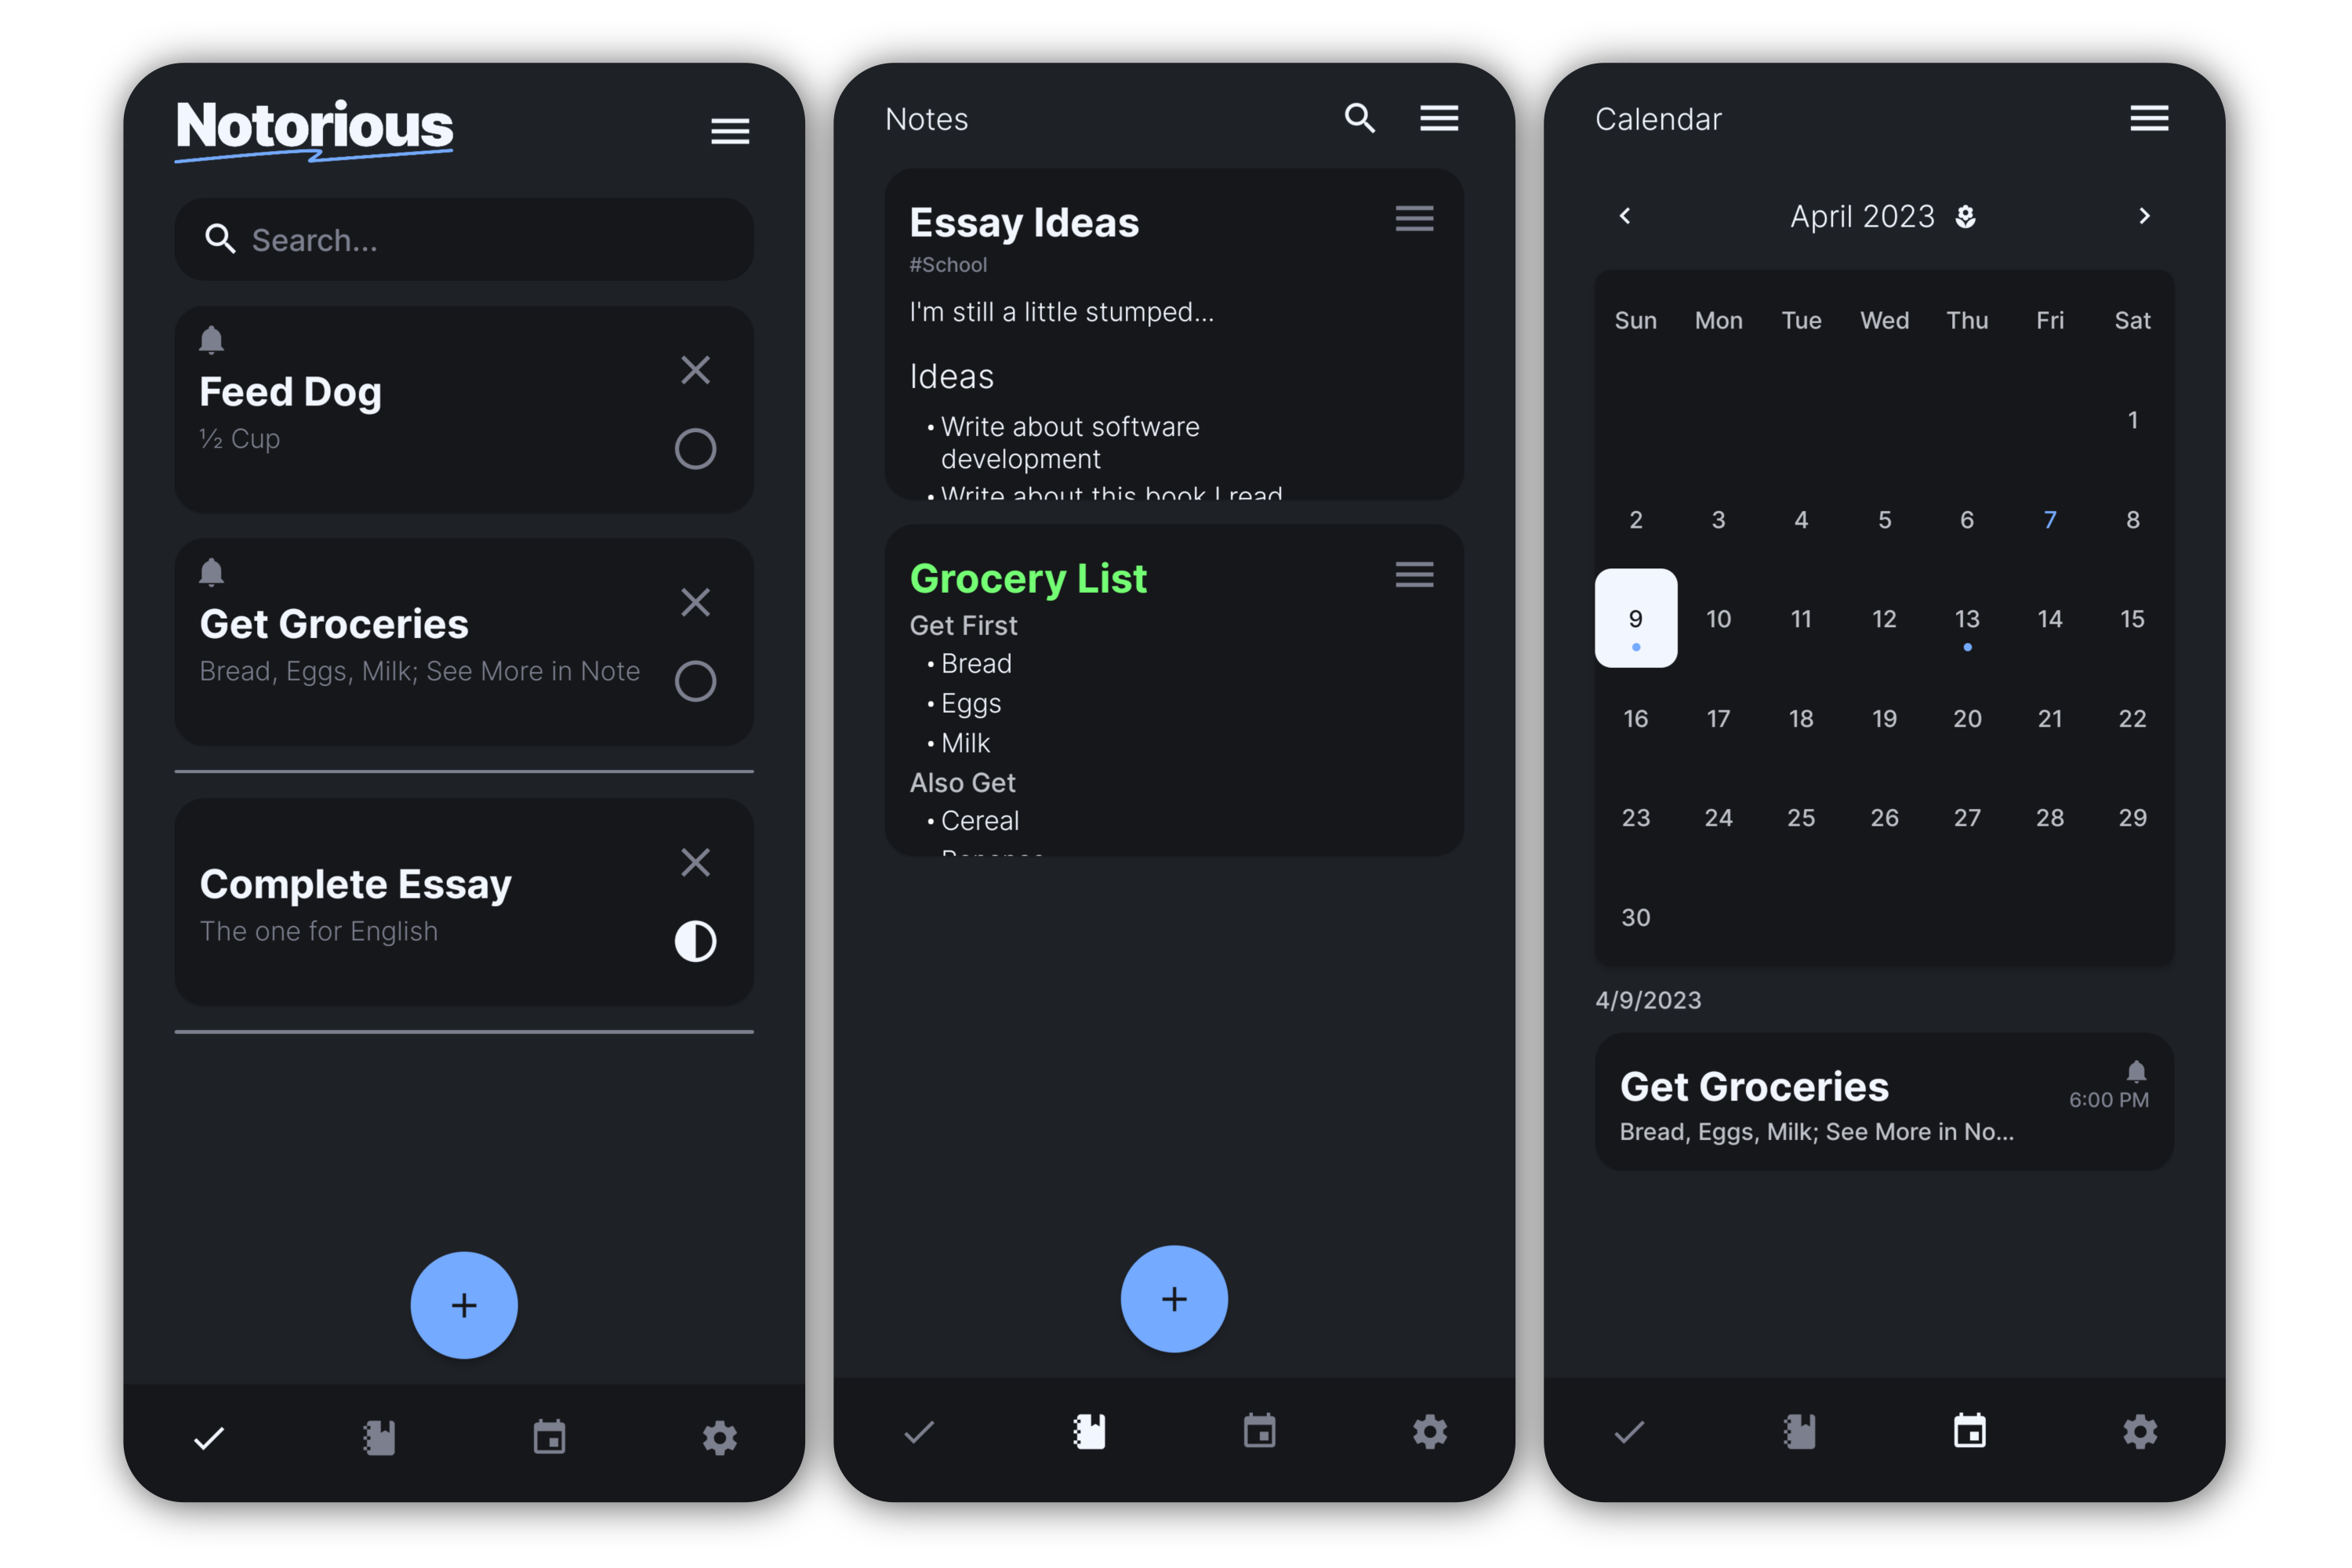Add new note using blue plus button

1174,1300
